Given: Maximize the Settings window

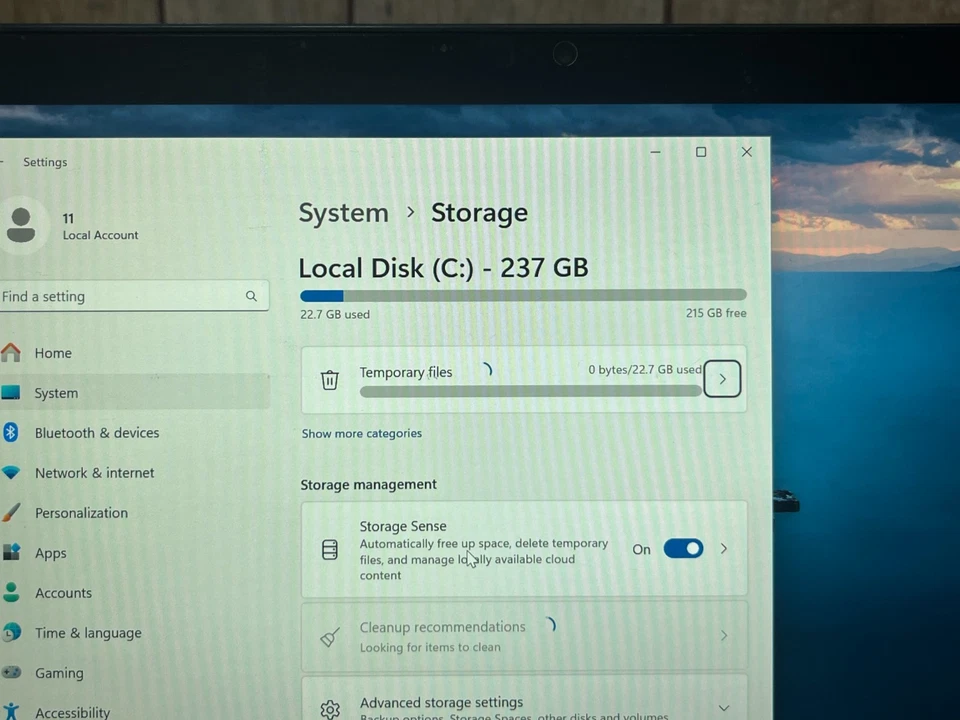Looking at the screenshot, I should 701,151.
